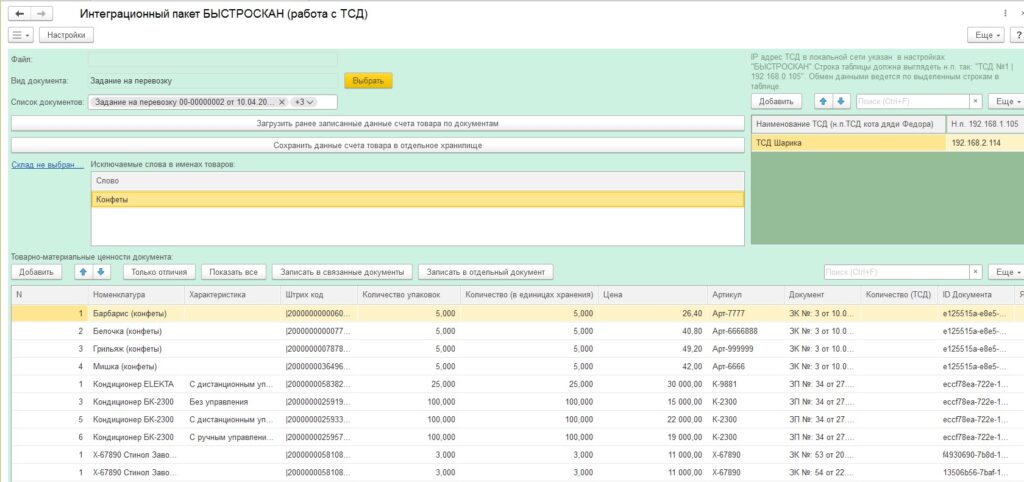Remove the selected document tag with X
The height and width of the screenshot is (482, 1024).
coord(282,102)
